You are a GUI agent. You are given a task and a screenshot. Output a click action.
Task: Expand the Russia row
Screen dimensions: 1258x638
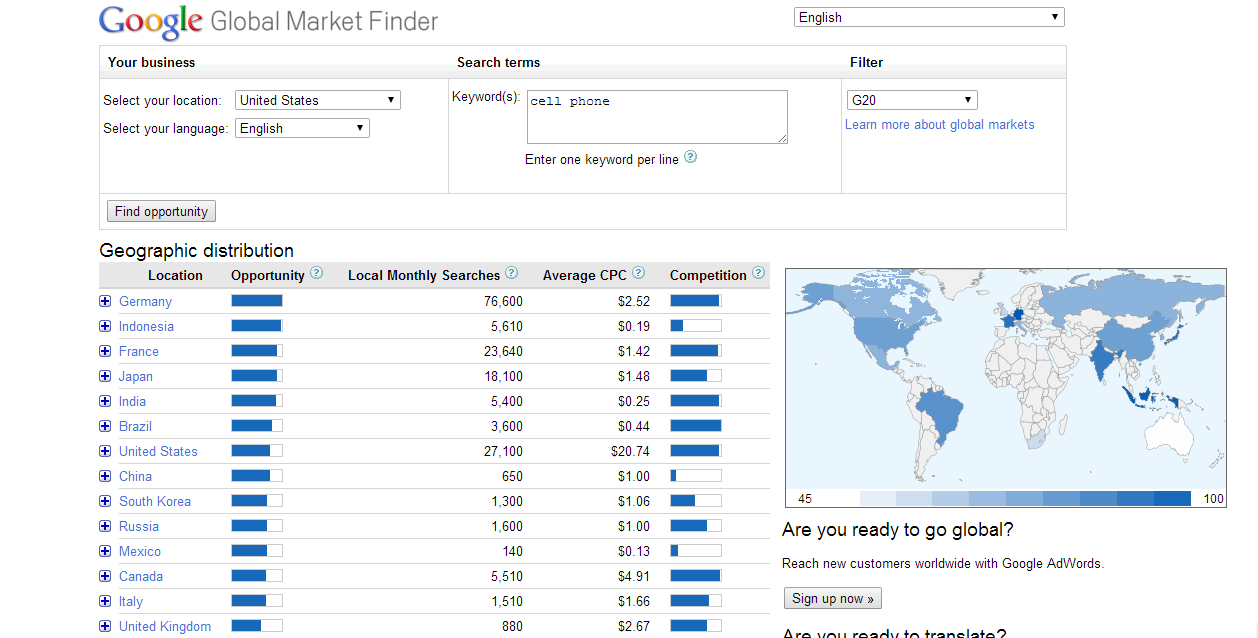point(105,526)
